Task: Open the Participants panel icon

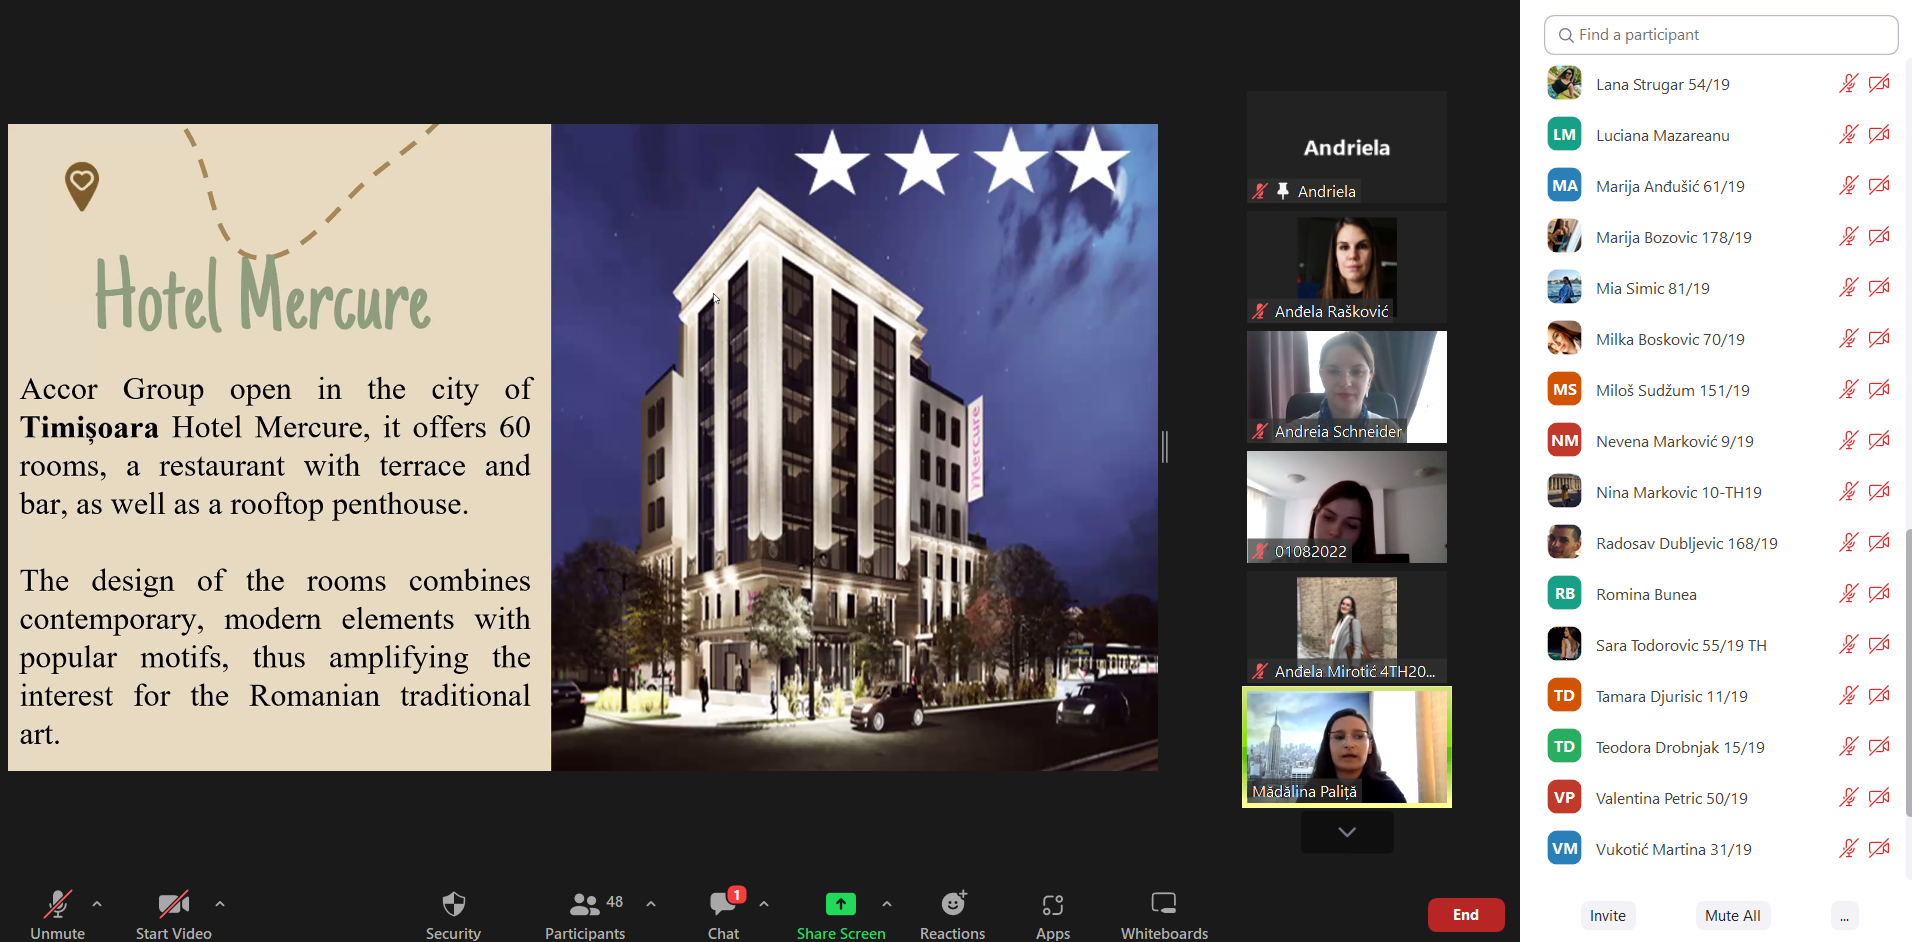Action: [x=584, y=904]
